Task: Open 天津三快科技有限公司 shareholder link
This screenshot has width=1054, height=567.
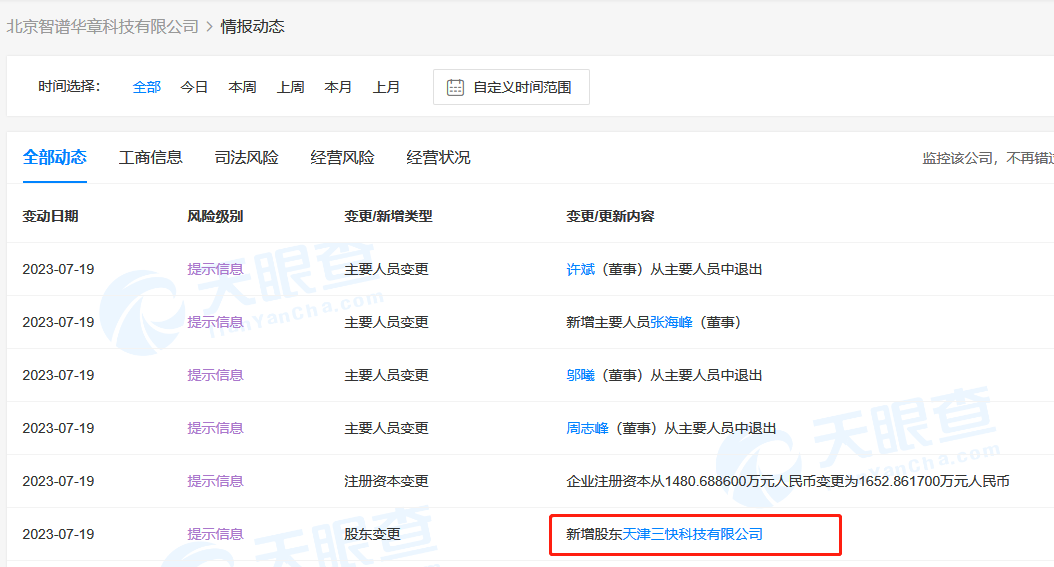Action: (692, 535)
